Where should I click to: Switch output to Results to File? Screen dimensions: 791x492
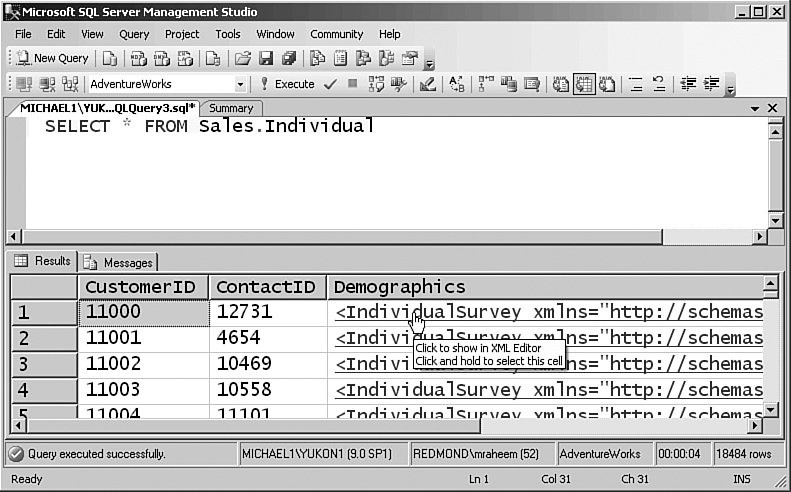point(607,84)
